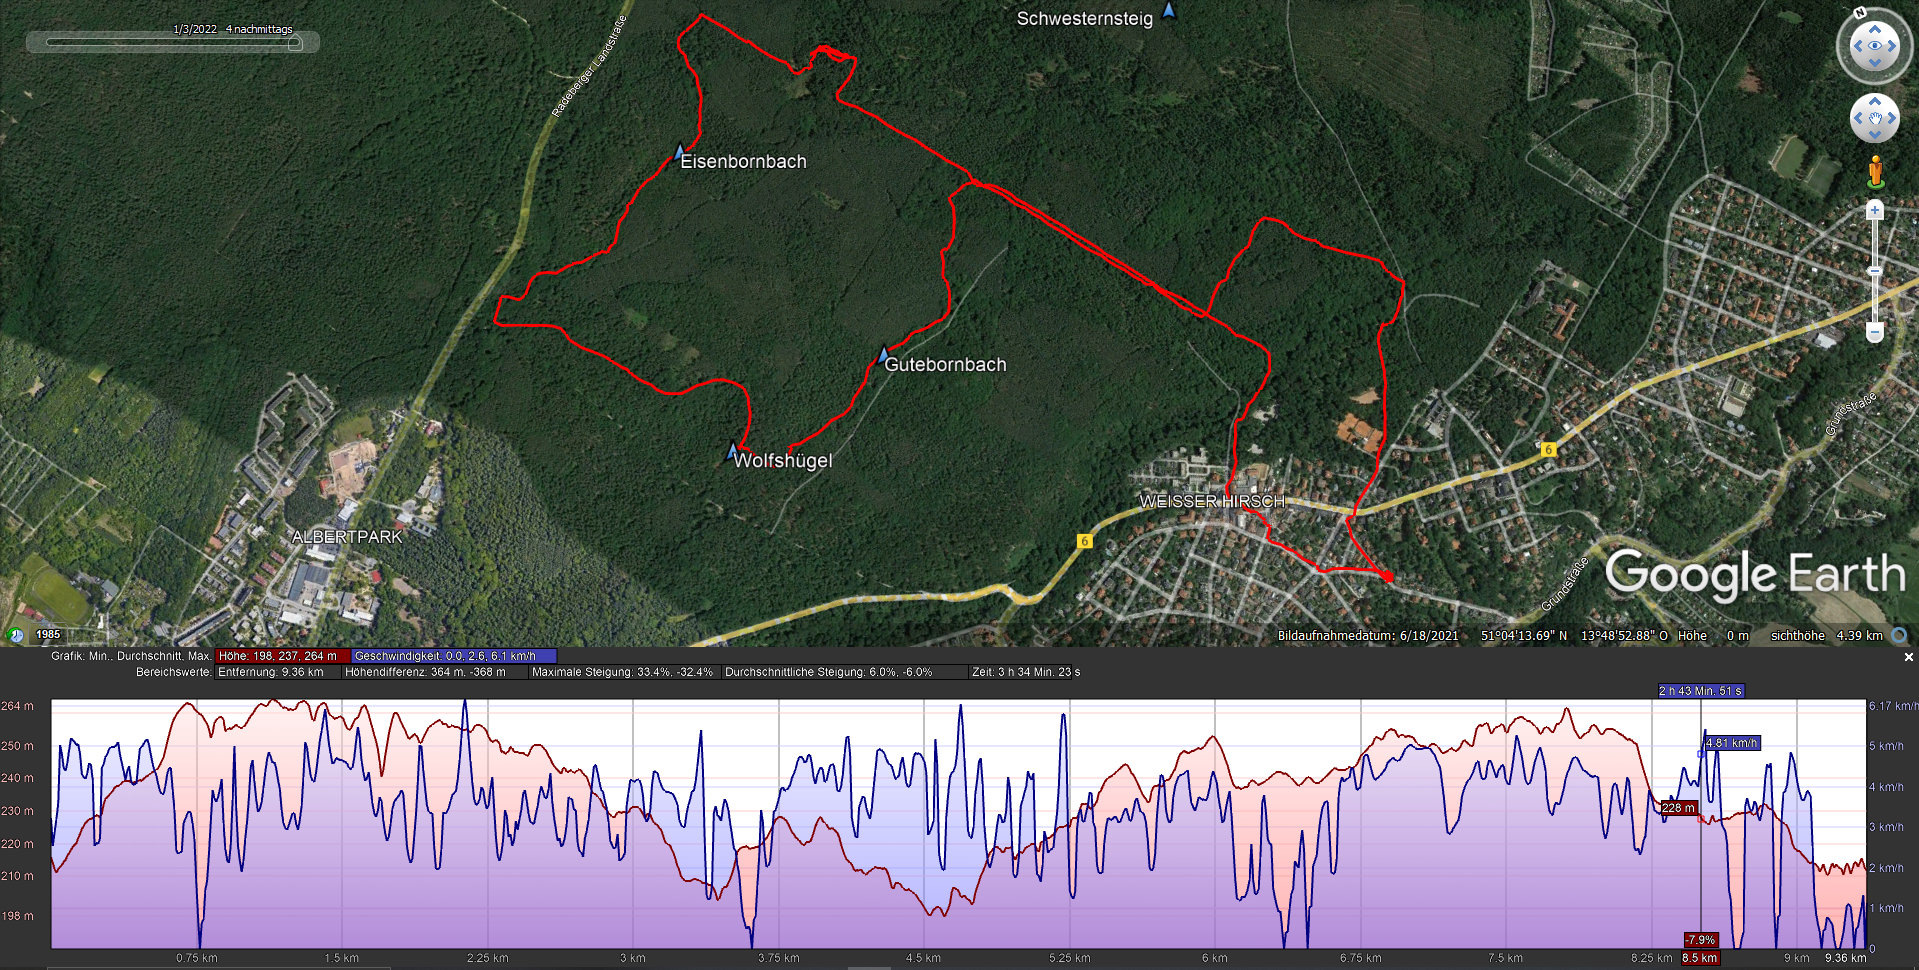Click the Schwesternsteig map label
The width and height of the screenshot is (1919, 970).
click(1084, 19)
